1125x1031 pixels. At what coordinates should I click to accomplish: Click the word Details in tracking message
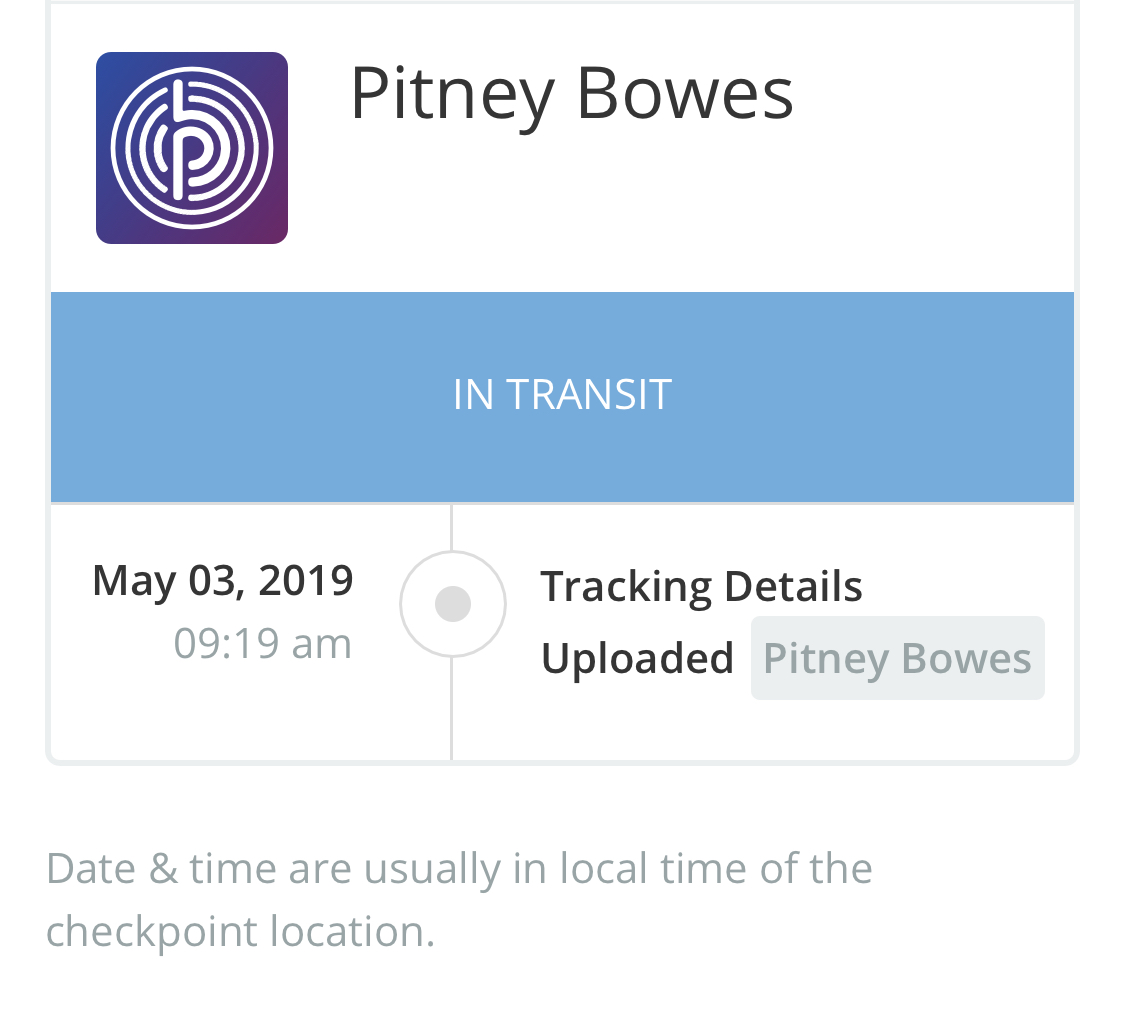793,585
